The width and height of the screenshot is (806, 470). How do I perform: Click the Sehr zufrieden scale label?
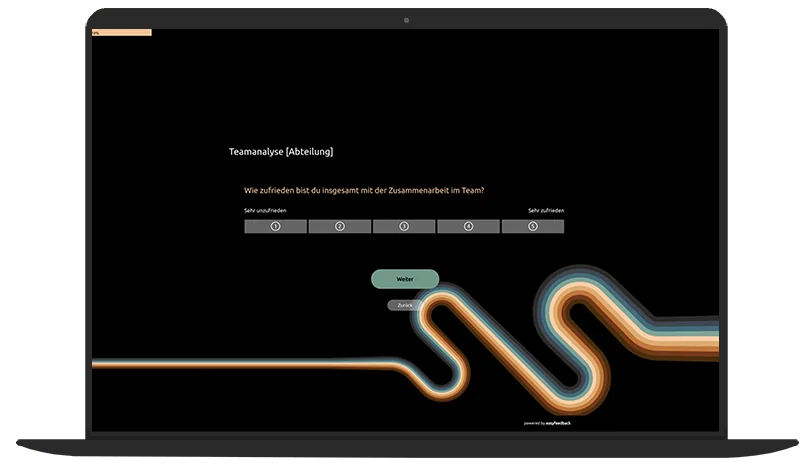546,211
